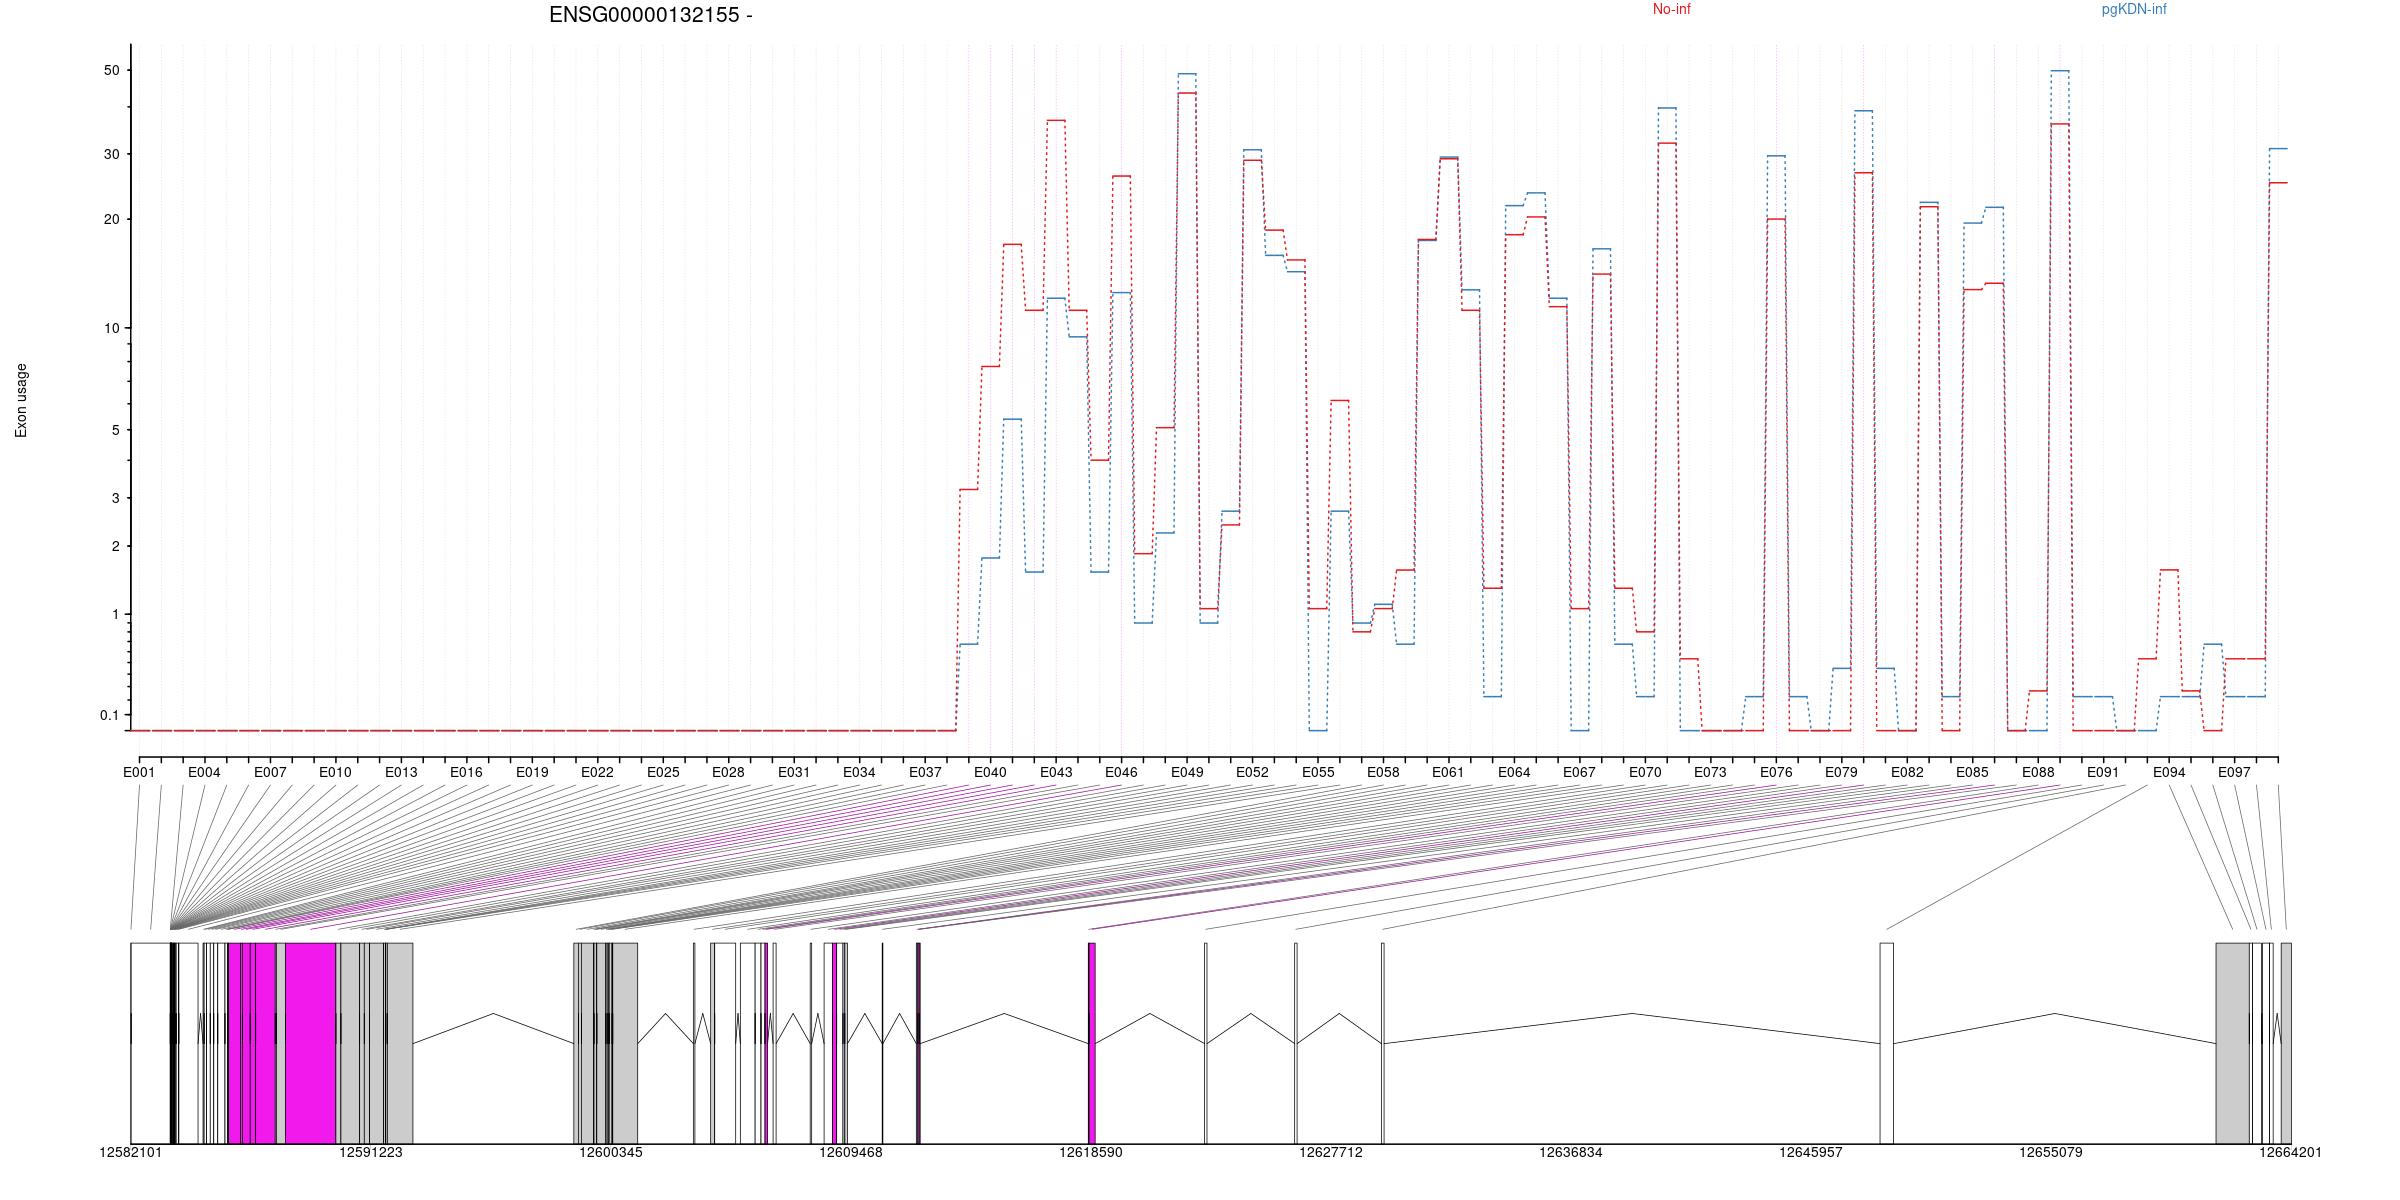Click exon label E091
The width and height of the screenshot is (2400, 1200).
point(2103,772)
